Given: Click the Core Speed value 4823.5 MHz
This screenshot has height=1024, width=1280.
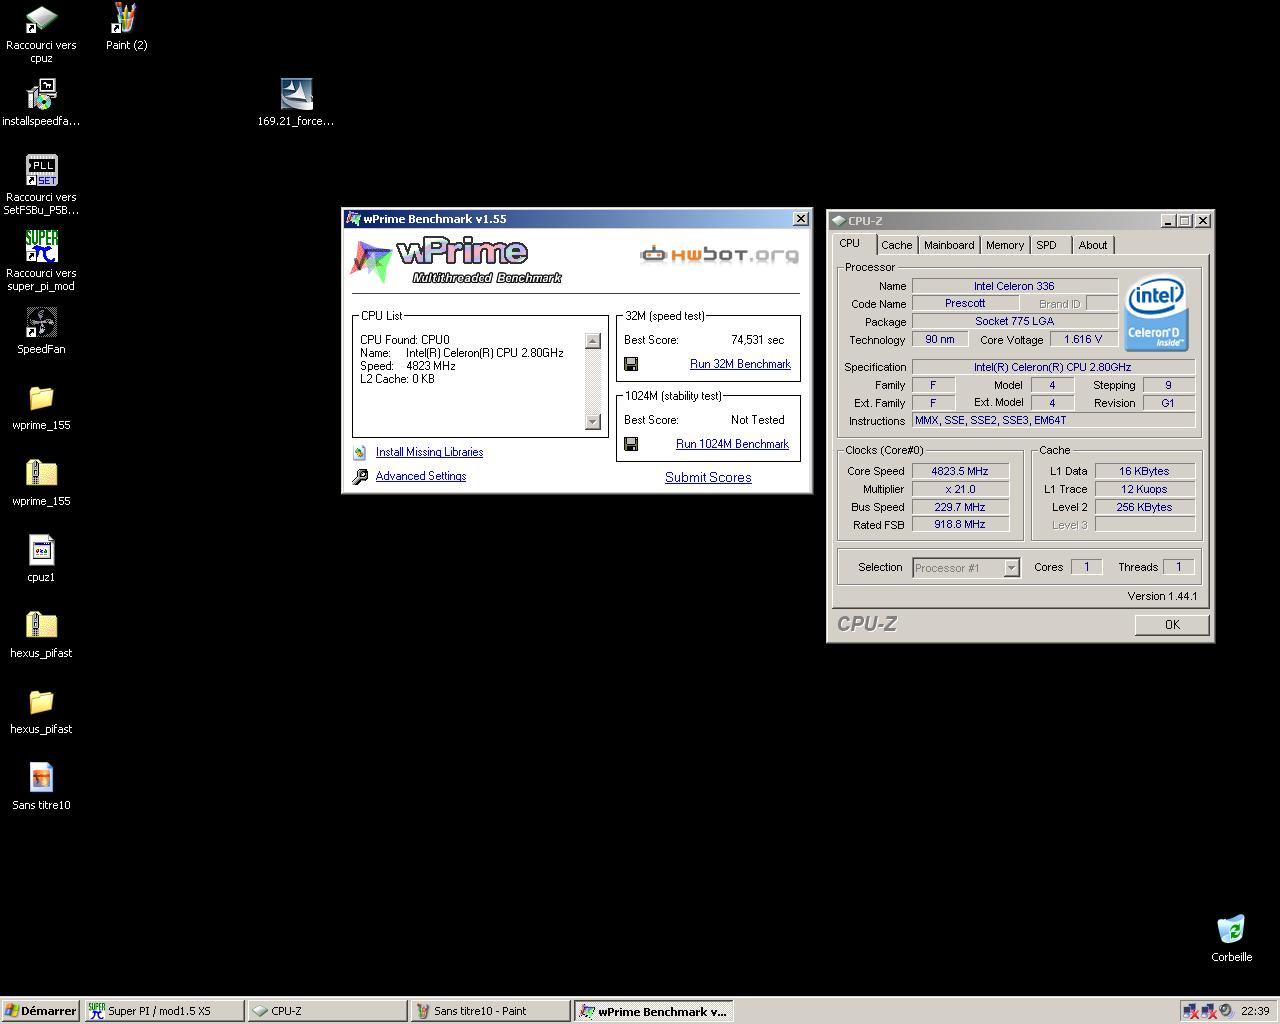Looking at the screenshot, I should click(960, 471).
